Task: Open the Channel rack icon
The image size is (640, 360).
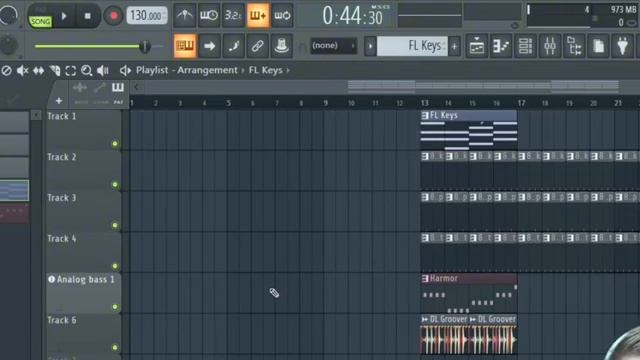Action: 525,46
